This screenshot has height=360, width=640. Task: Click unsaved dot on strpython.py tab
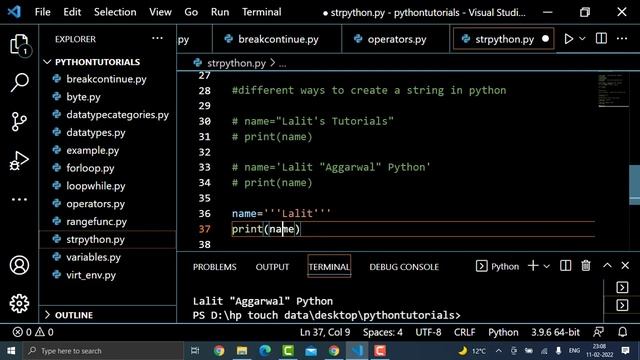[x=545, y=39]
